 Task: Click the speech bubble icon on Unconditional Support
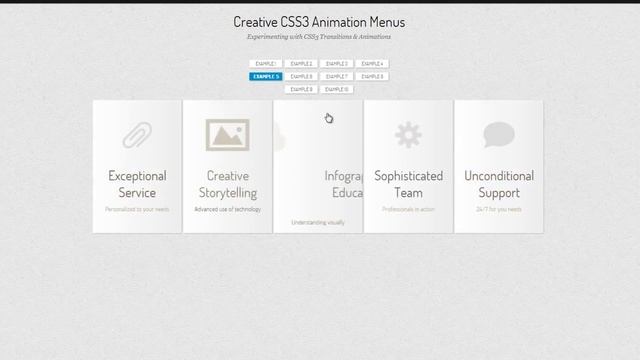tap(499, 134)
